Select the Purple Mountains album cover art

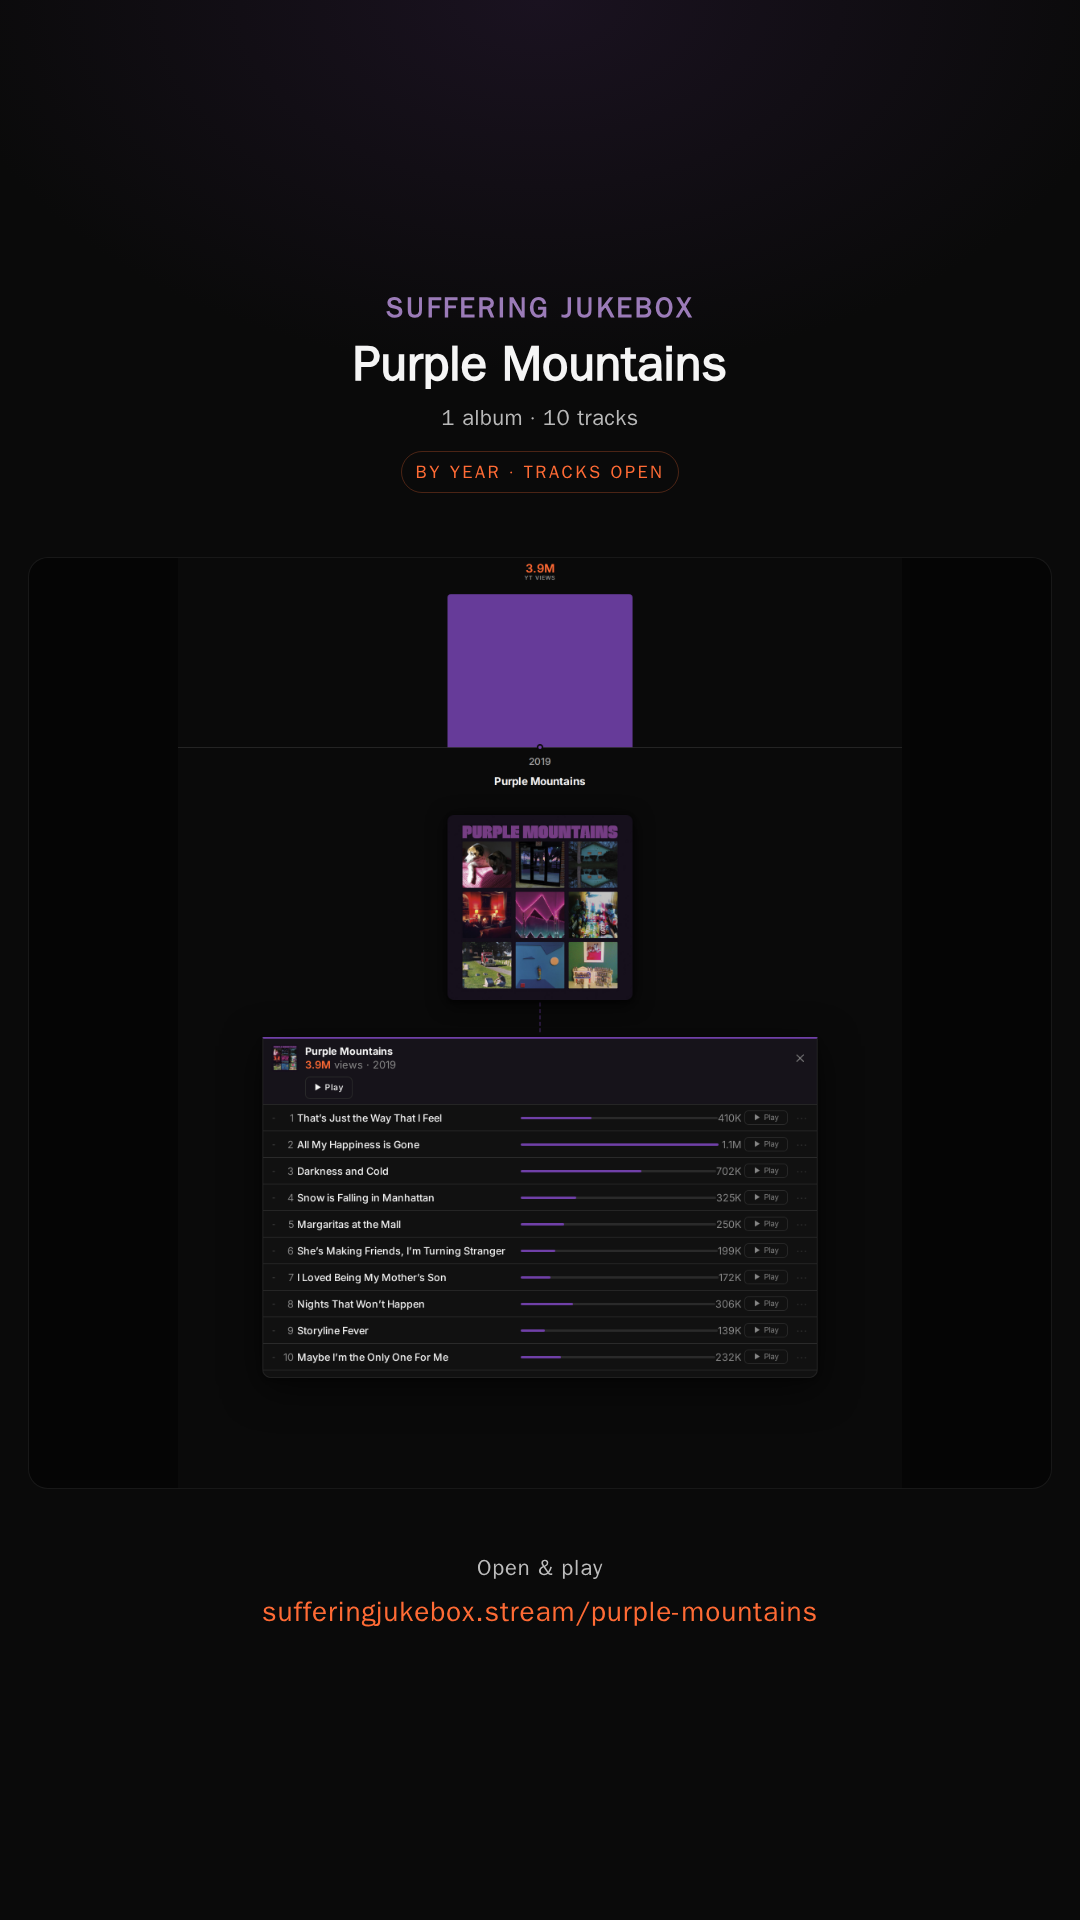(x=540, y=908)
